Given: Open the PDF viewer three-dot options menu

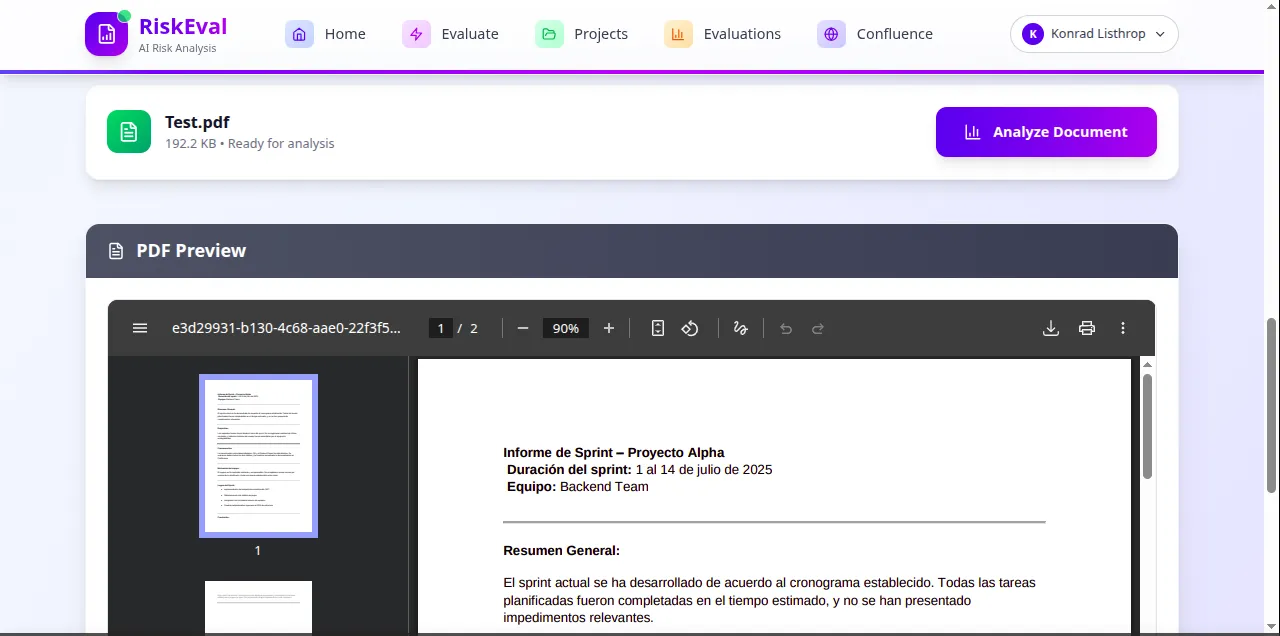Looking at the screenshot, I should click(x=1123, y=328).
